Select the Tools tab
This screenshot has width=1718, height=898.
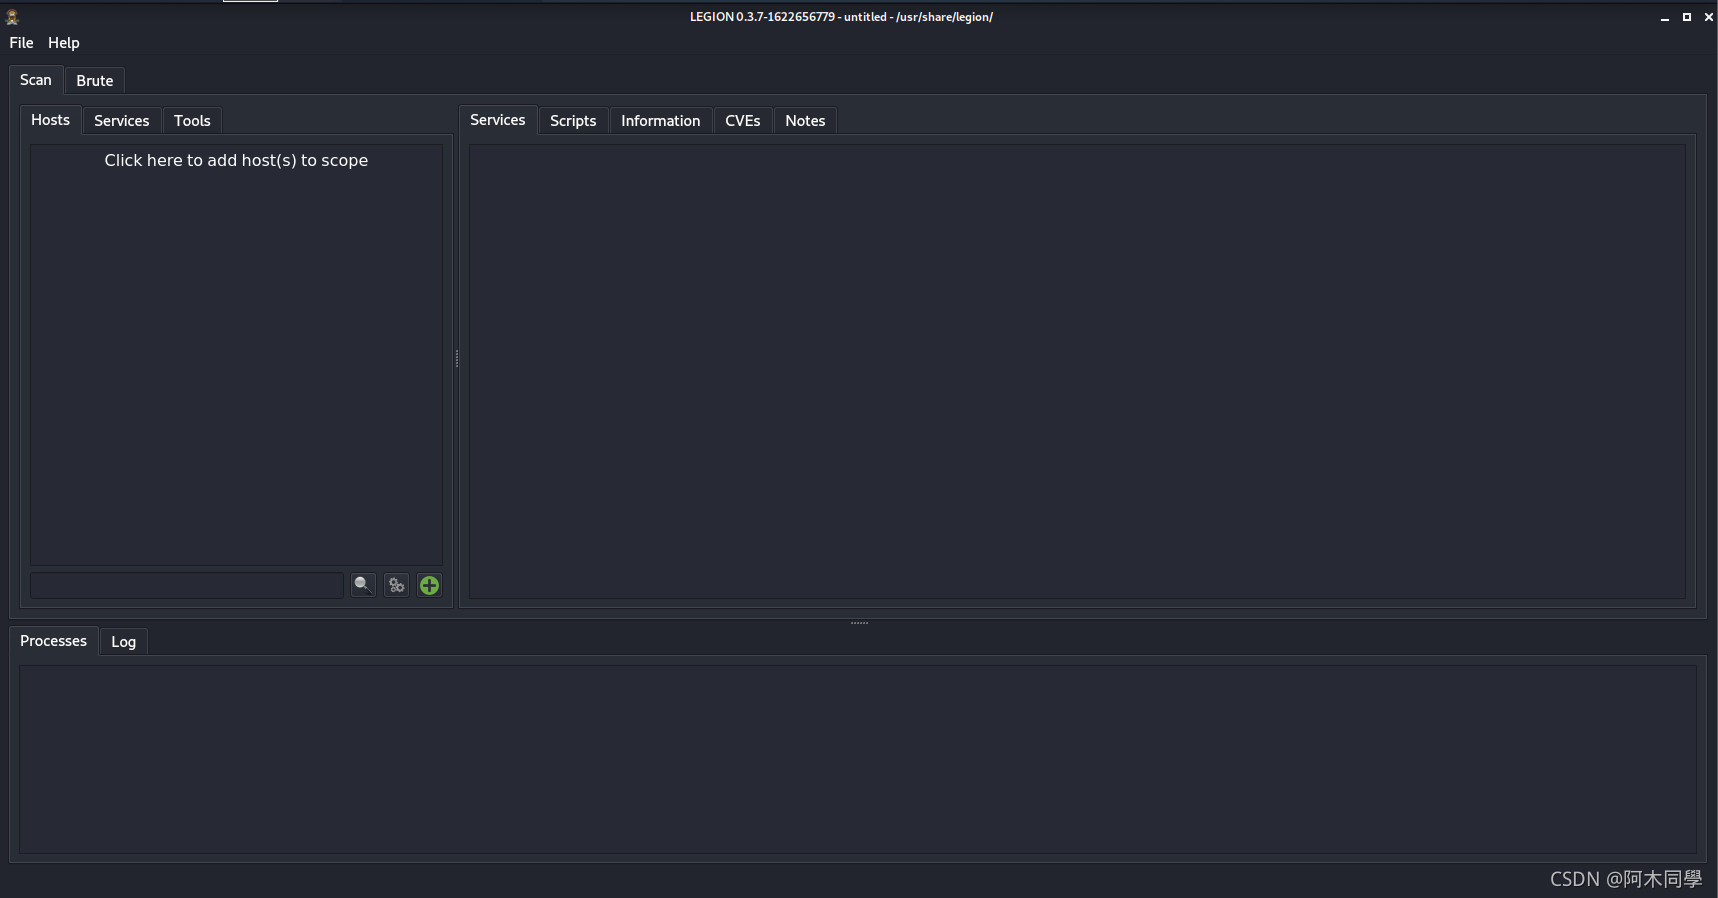click(192, 121)
